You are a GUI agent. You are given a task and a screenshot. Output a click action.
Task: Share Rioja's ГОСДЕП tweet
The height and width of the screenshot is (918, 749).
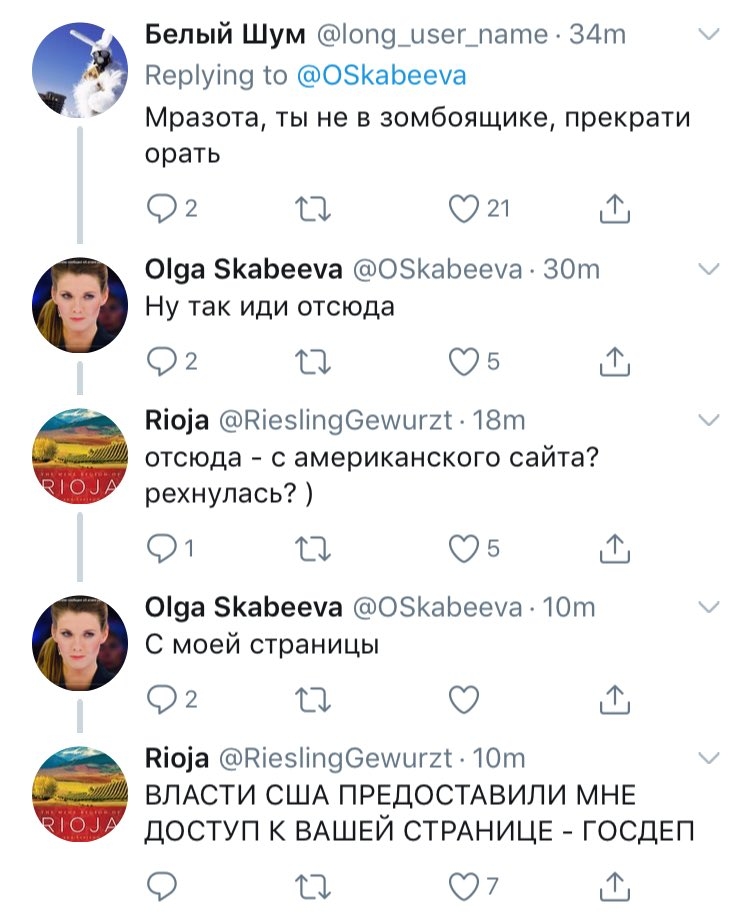(614, 886)
